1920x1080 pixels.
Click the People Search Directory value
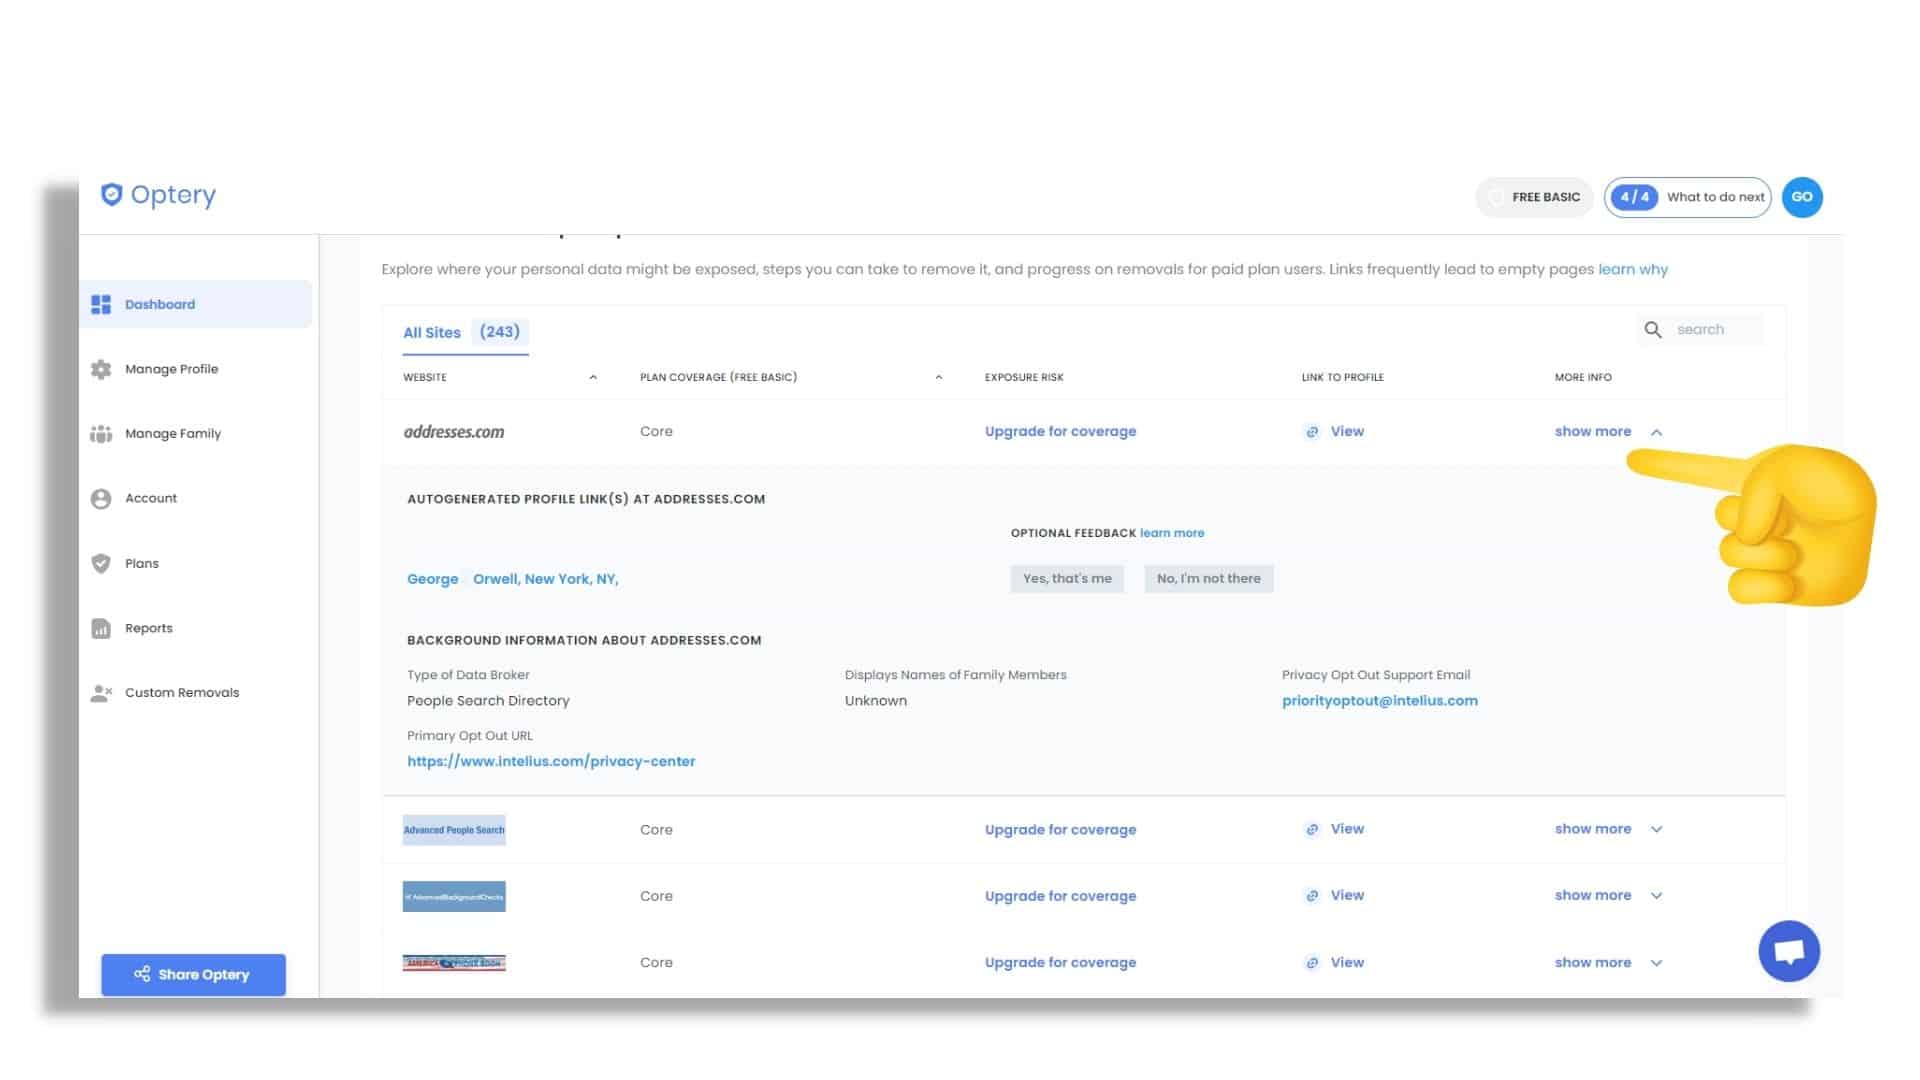[488, 701]
